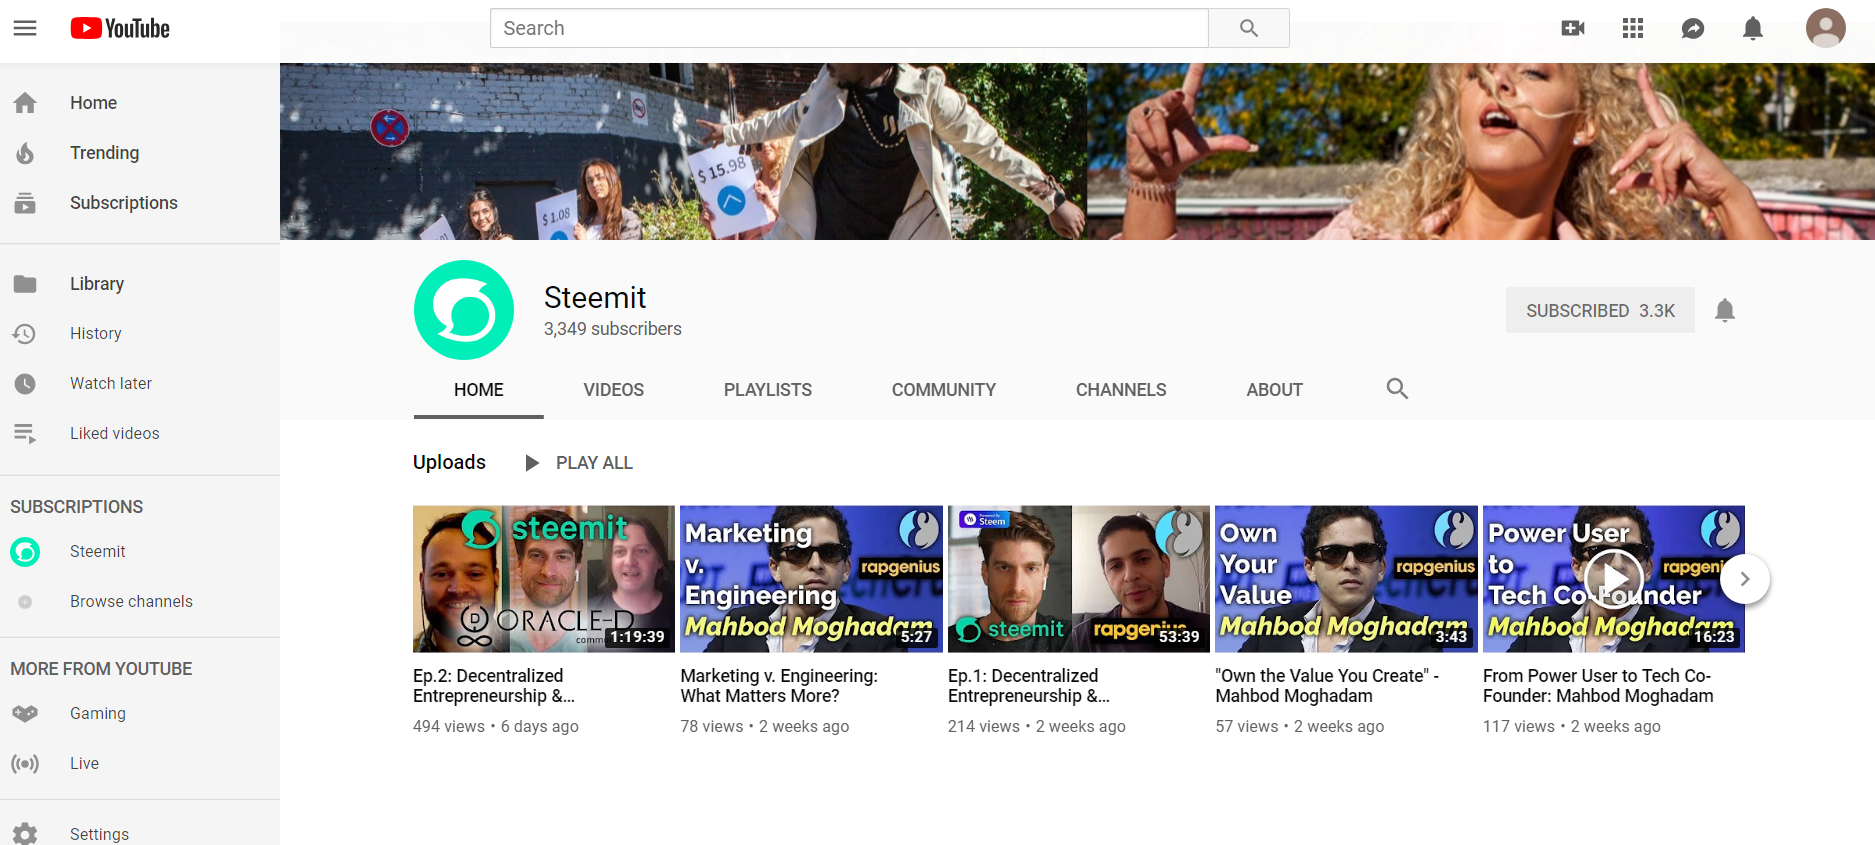This screenshot has width=1875, height=845.
Task: Click the Steemit subscription avatar in sidebar
Action: click(x=25, y=551)
